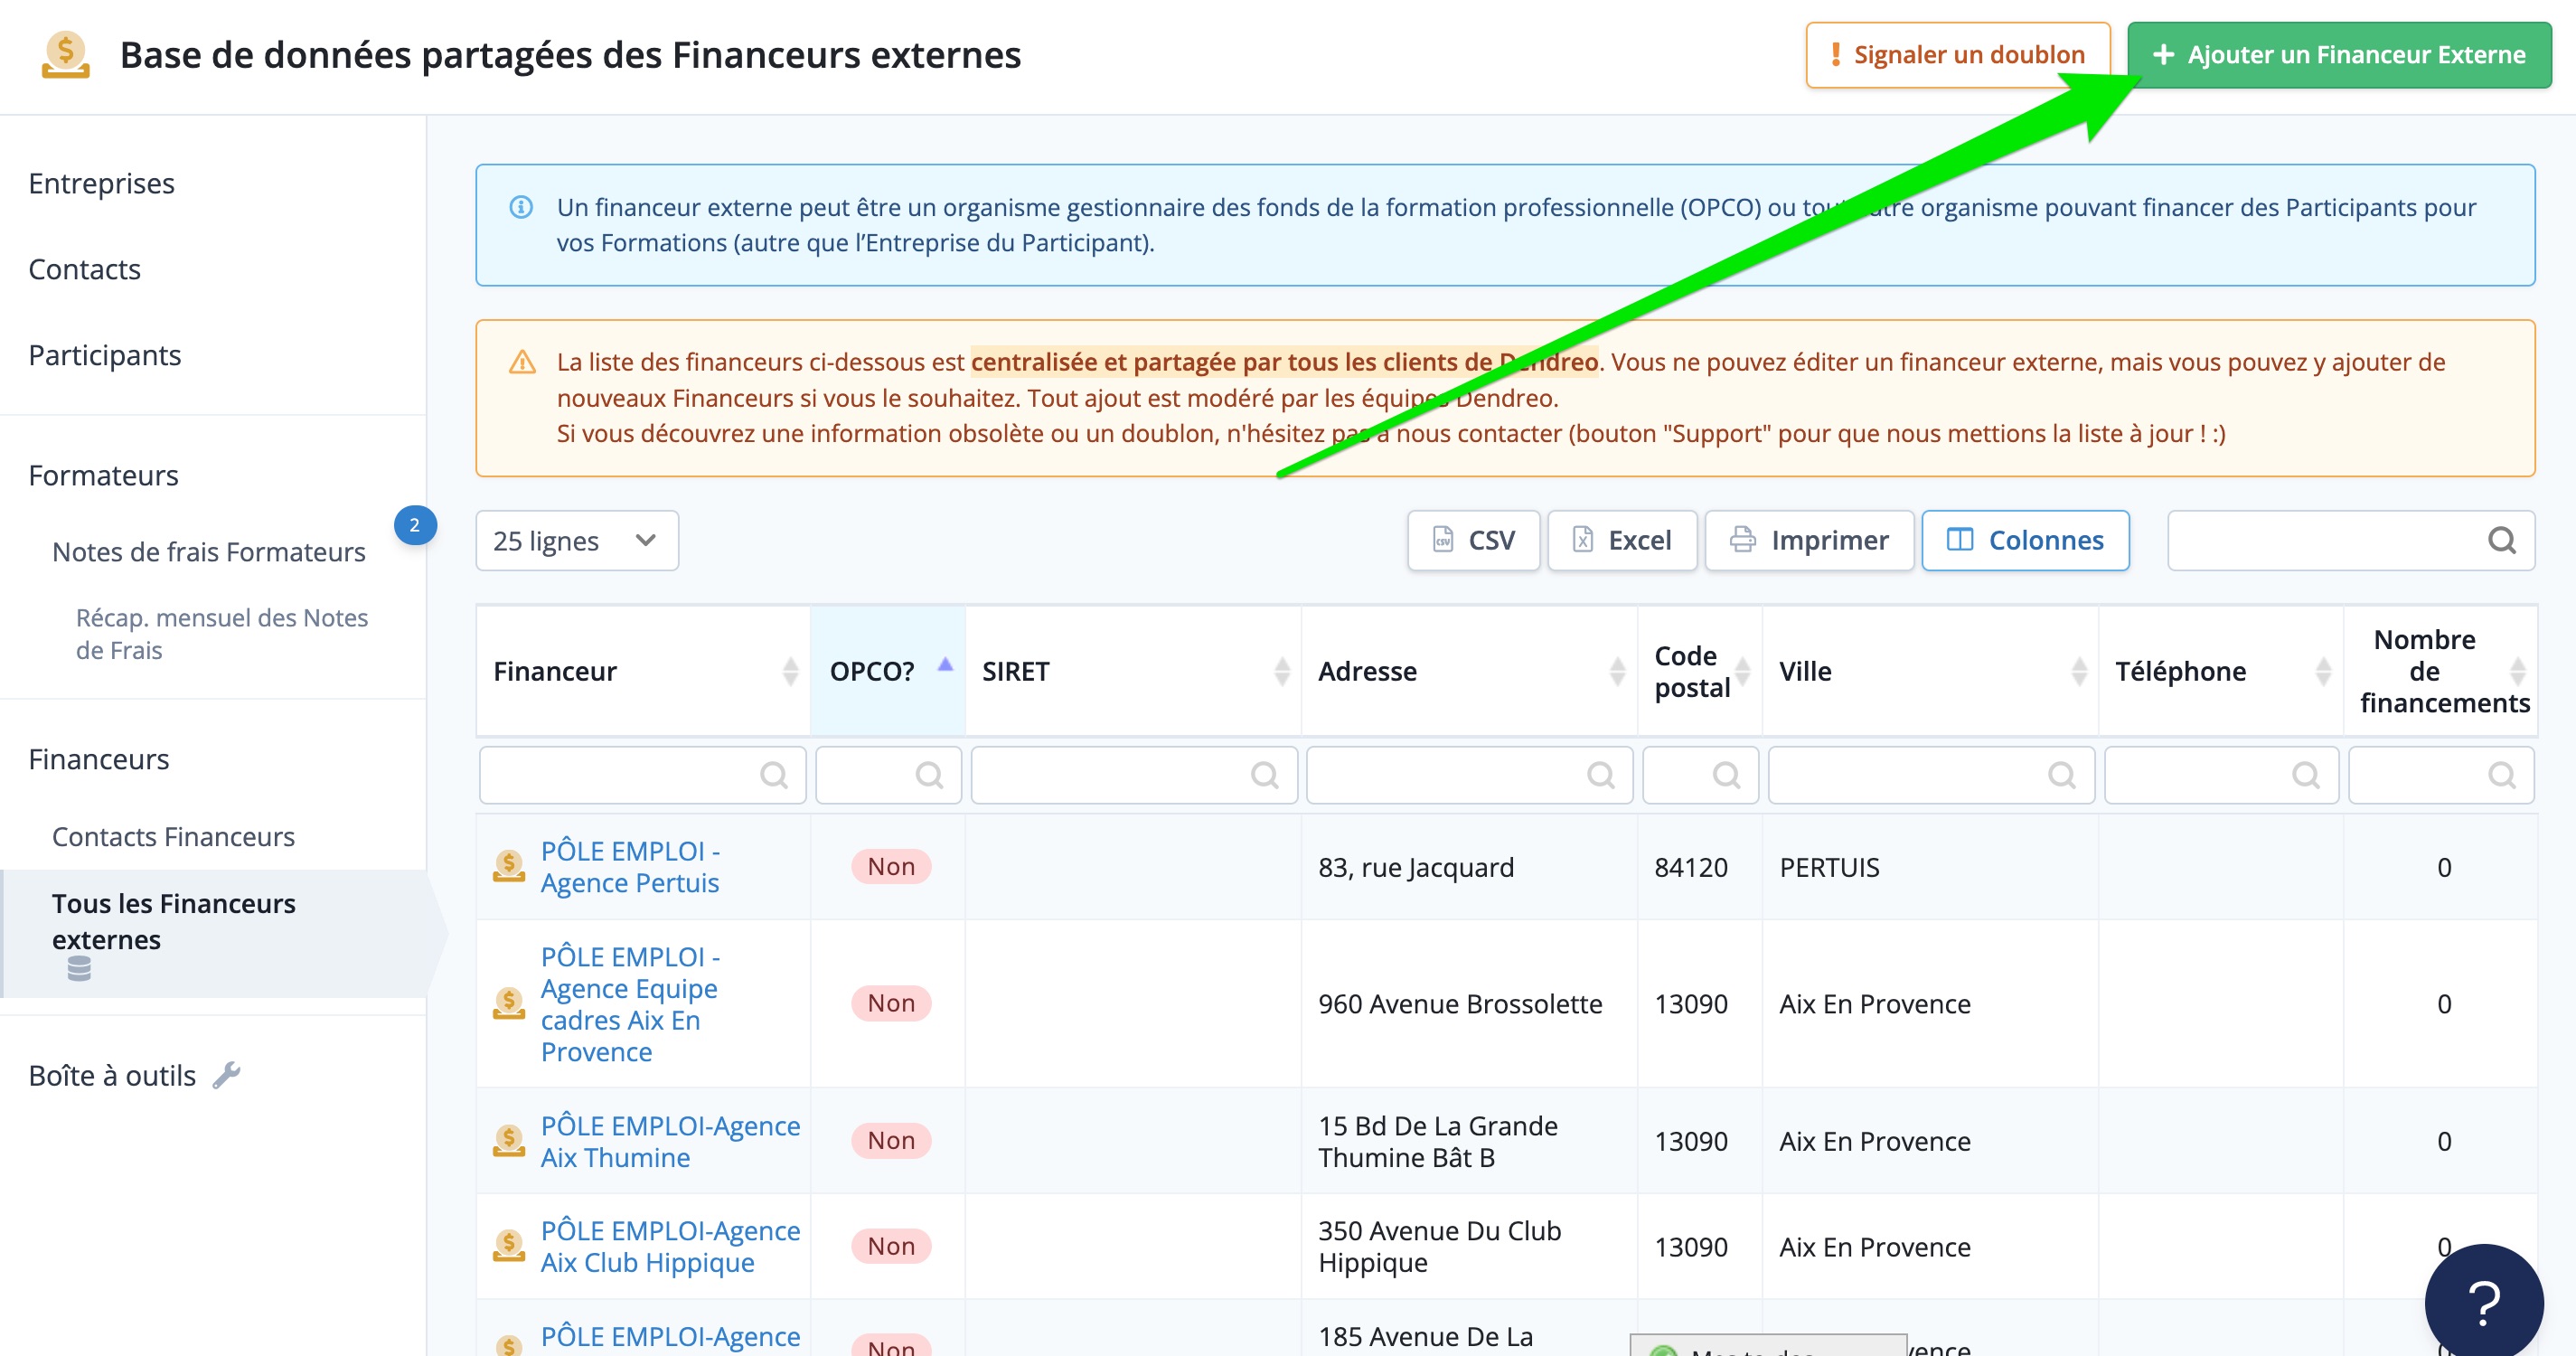The image size is (2576, 1356).
Task: Export the table with the CSV button
Action: [x=1473, y=541]
